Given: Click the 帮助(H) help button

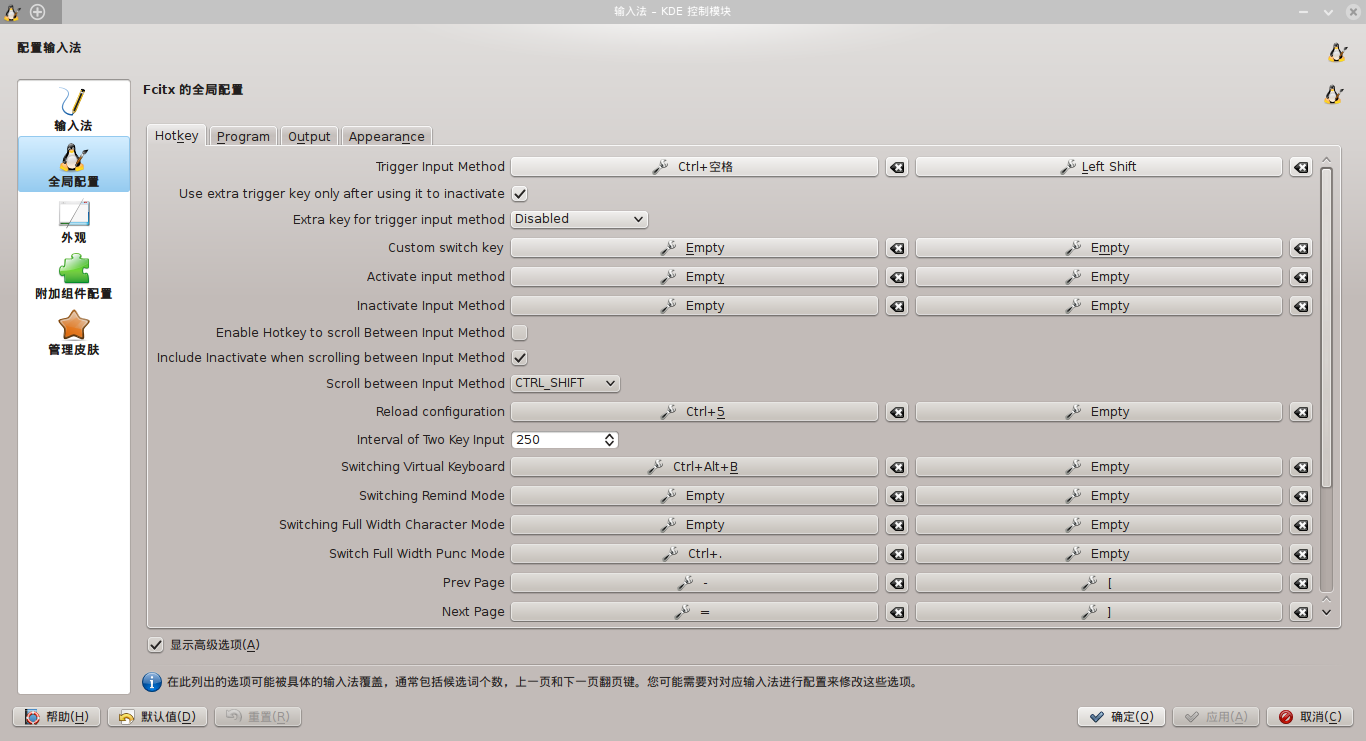Looking at the screenshot, I should point(56,717).
